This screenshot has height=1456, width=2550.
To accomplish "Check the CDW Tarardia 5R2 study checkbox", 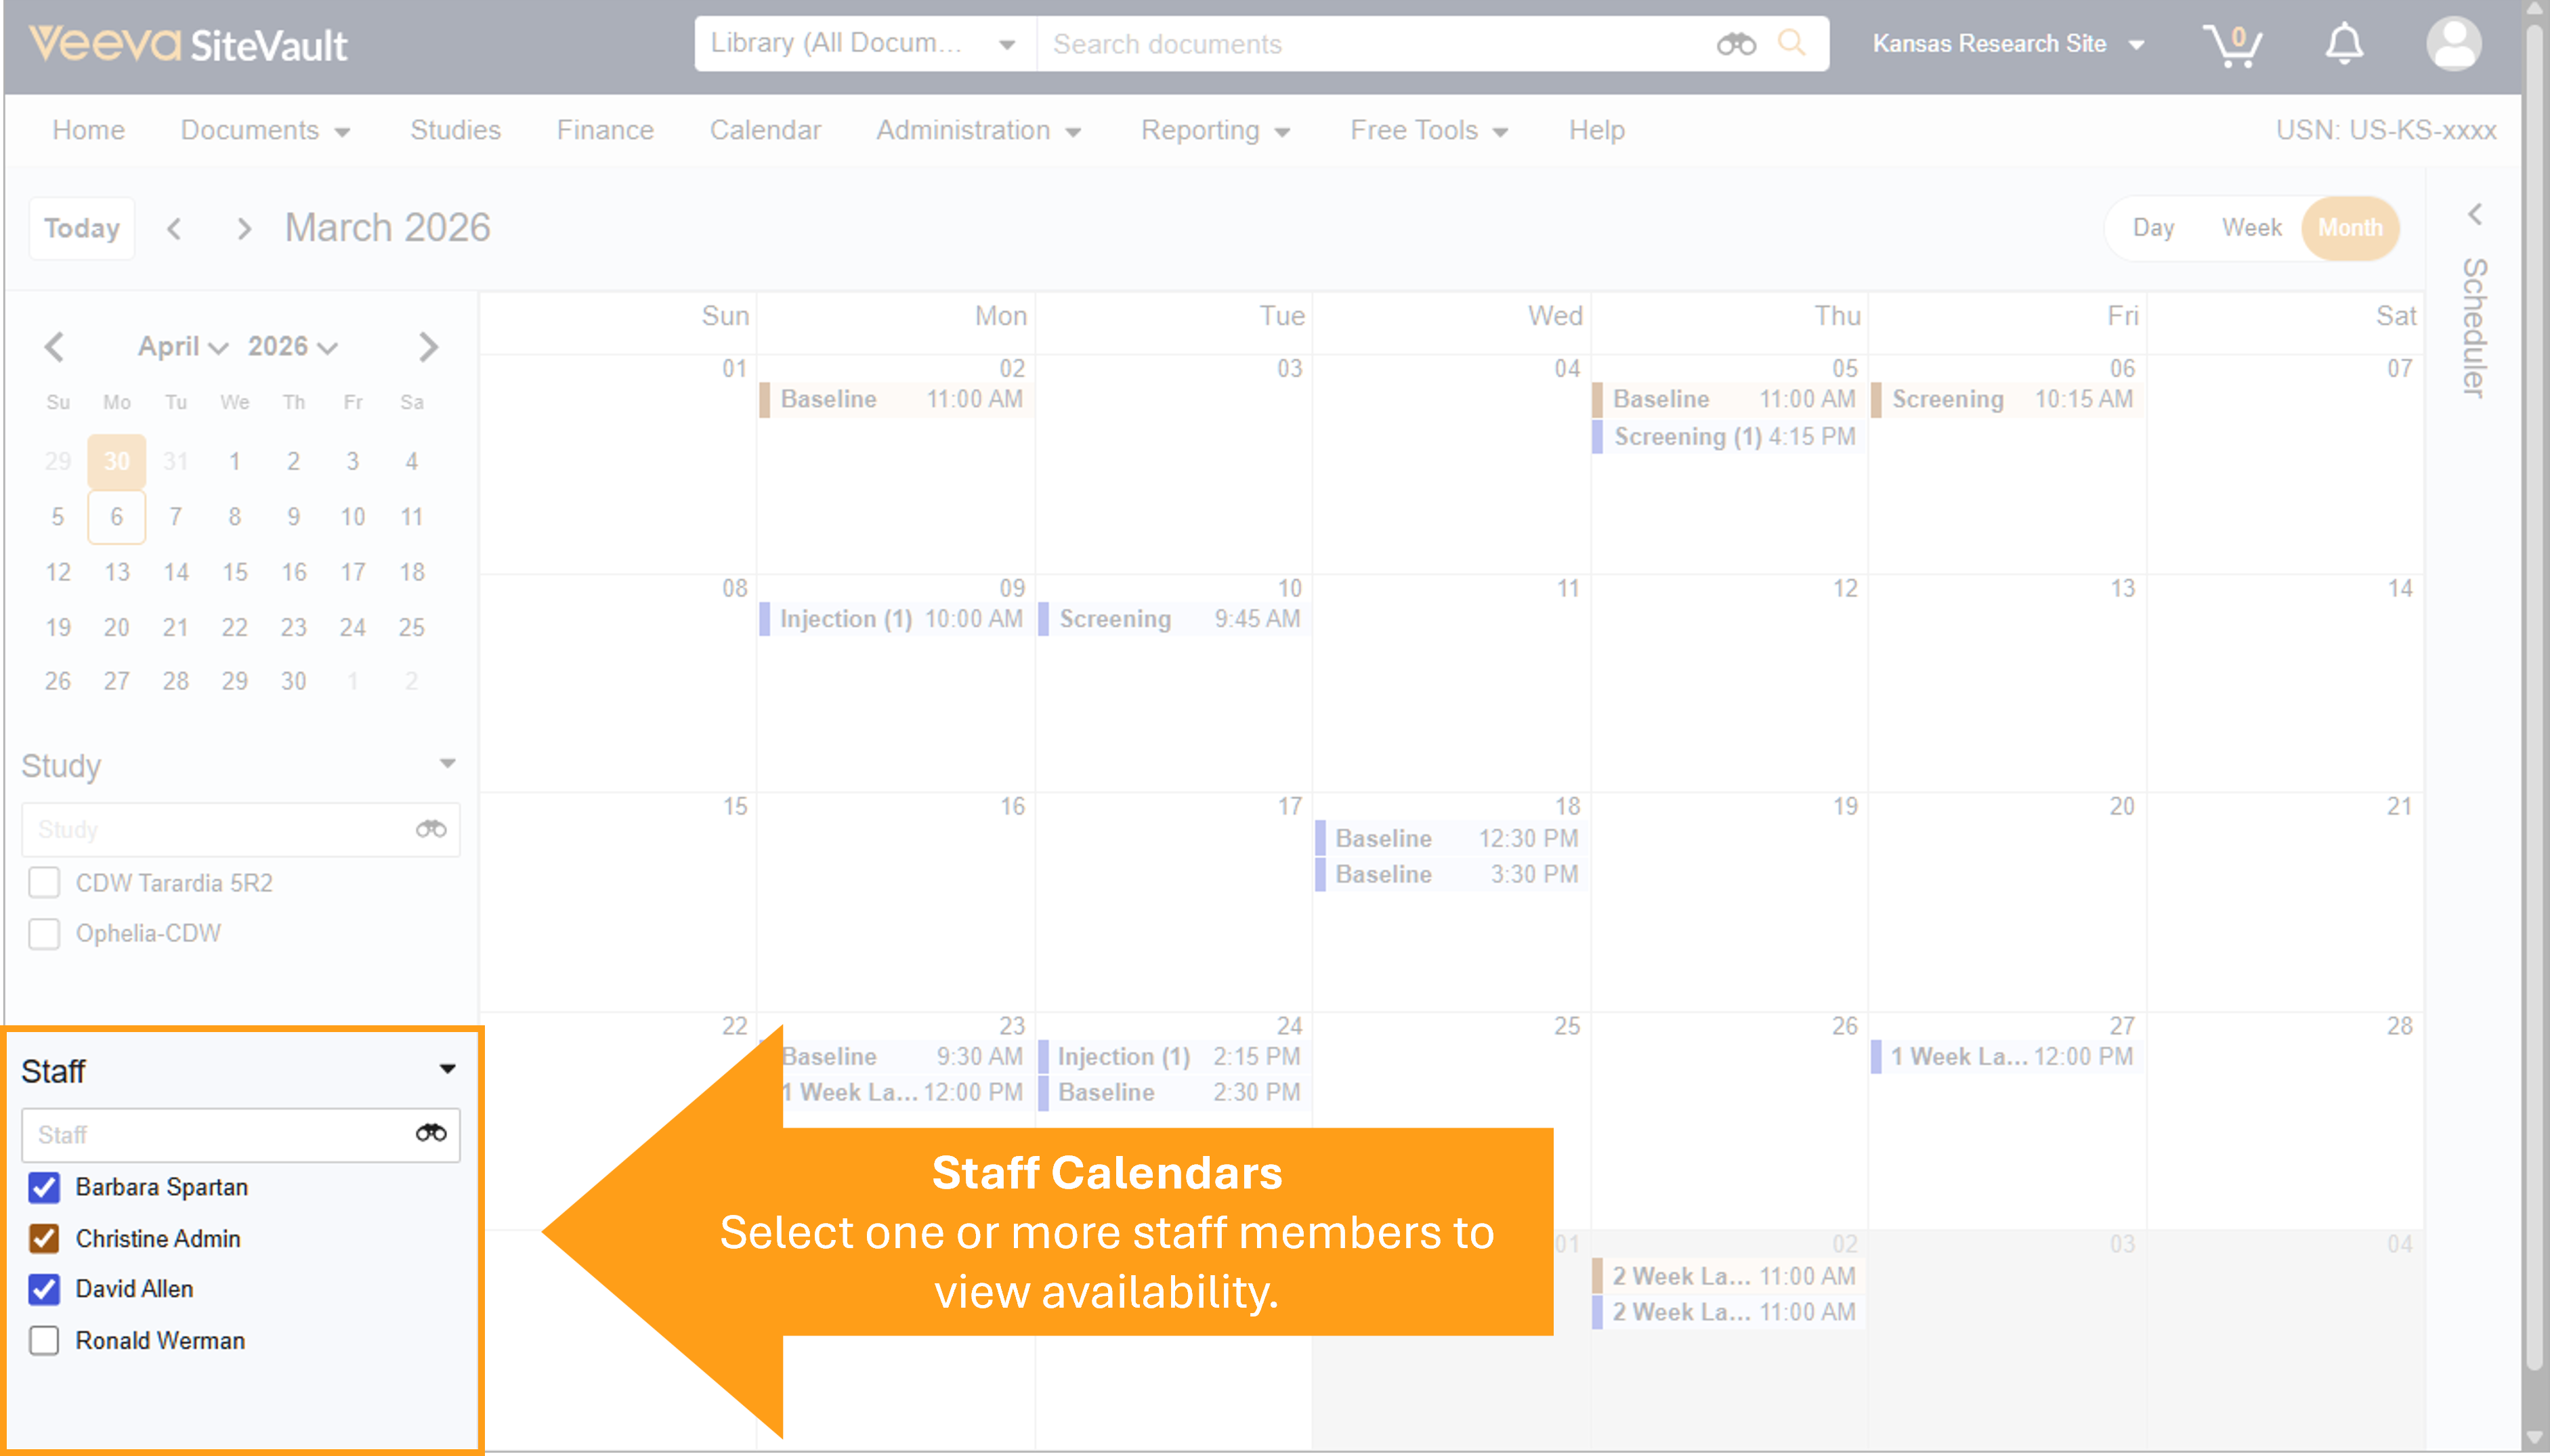I will tap(44, 883).
